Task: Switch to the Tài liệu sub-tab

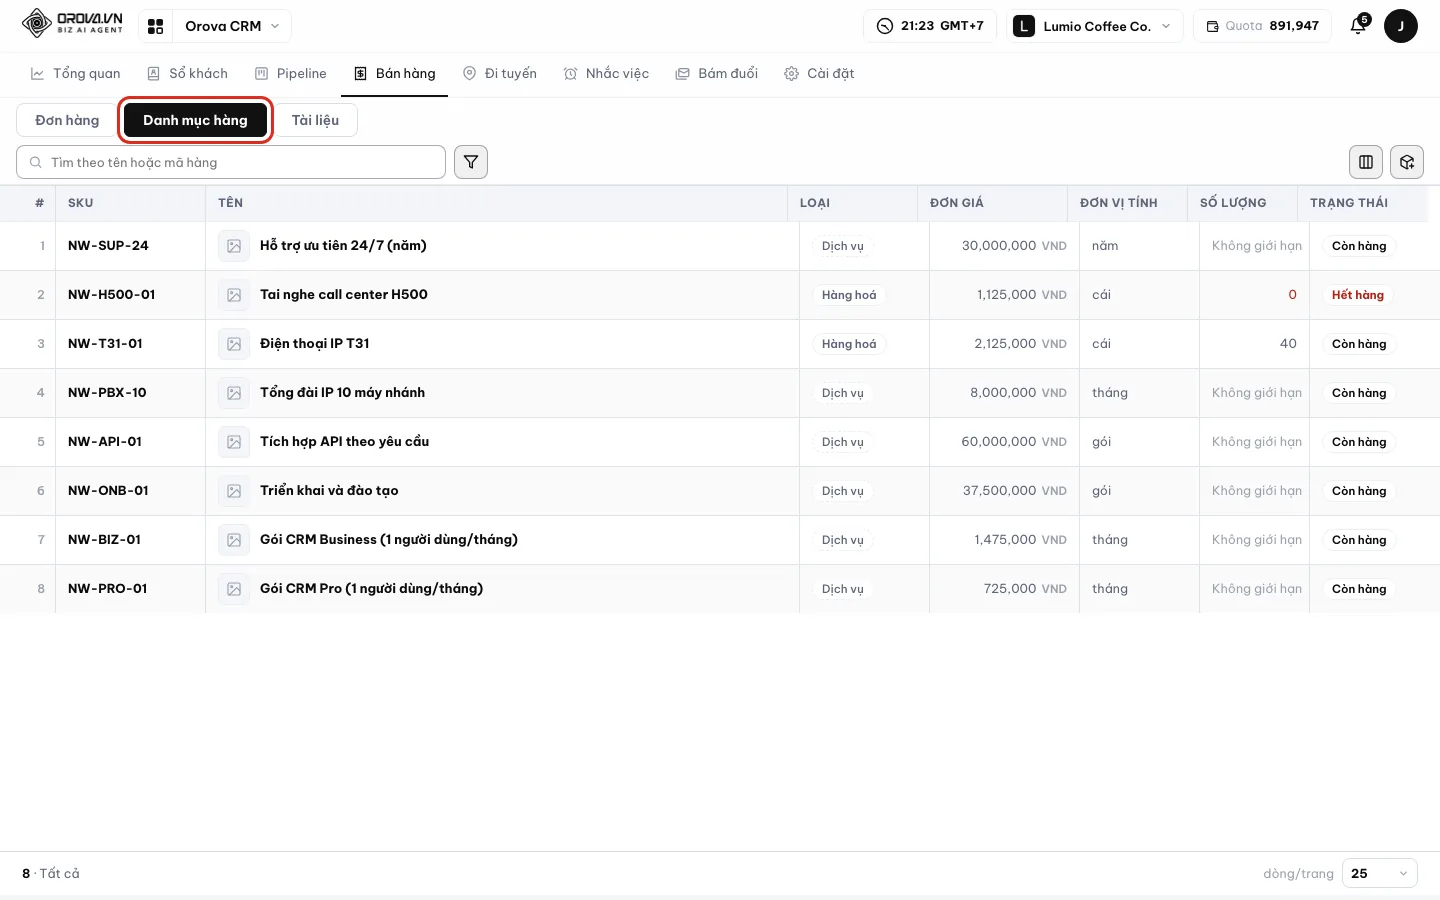Action: pos(315,120)
